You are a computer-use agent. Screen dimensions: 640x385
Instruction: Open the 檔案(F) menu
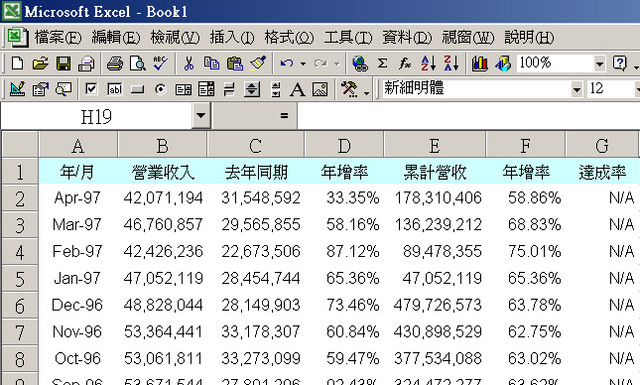pos(58,38)
